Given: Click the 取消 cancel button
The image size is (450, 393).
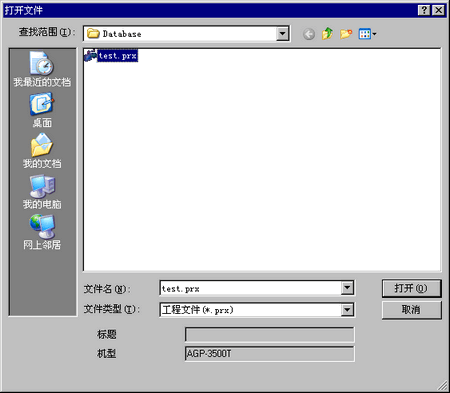Looking at the screenshot, I should coord(411,310).
